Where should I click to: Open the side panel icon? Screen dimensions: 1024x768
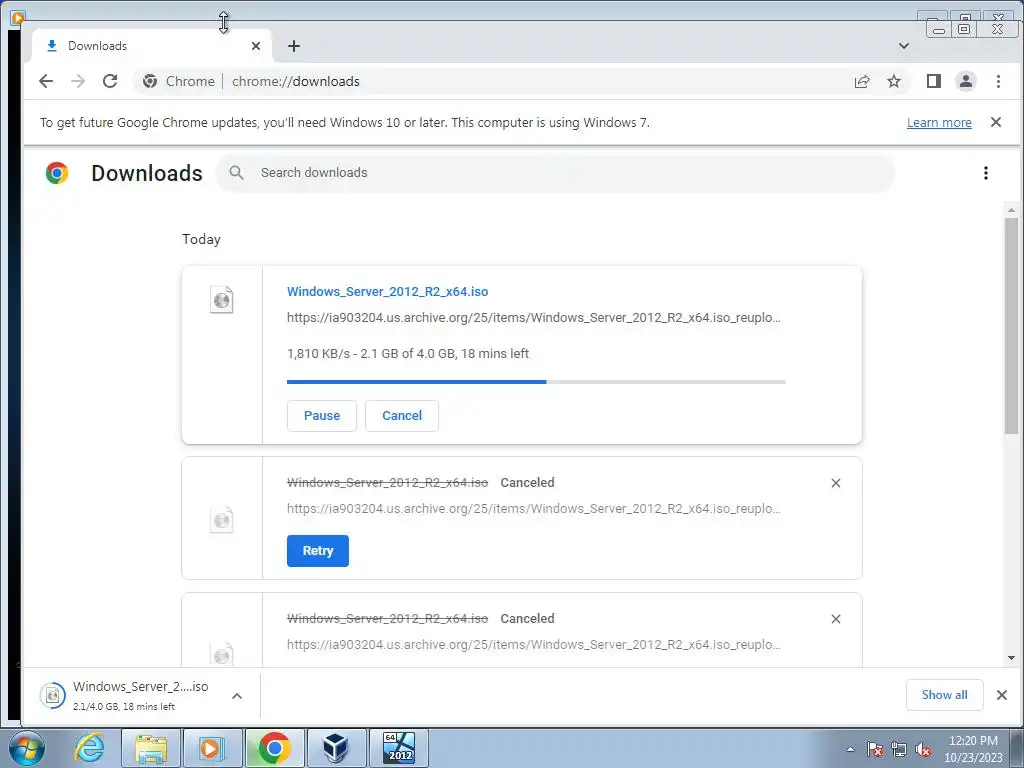pyautogui.click(x=934, y=81)
